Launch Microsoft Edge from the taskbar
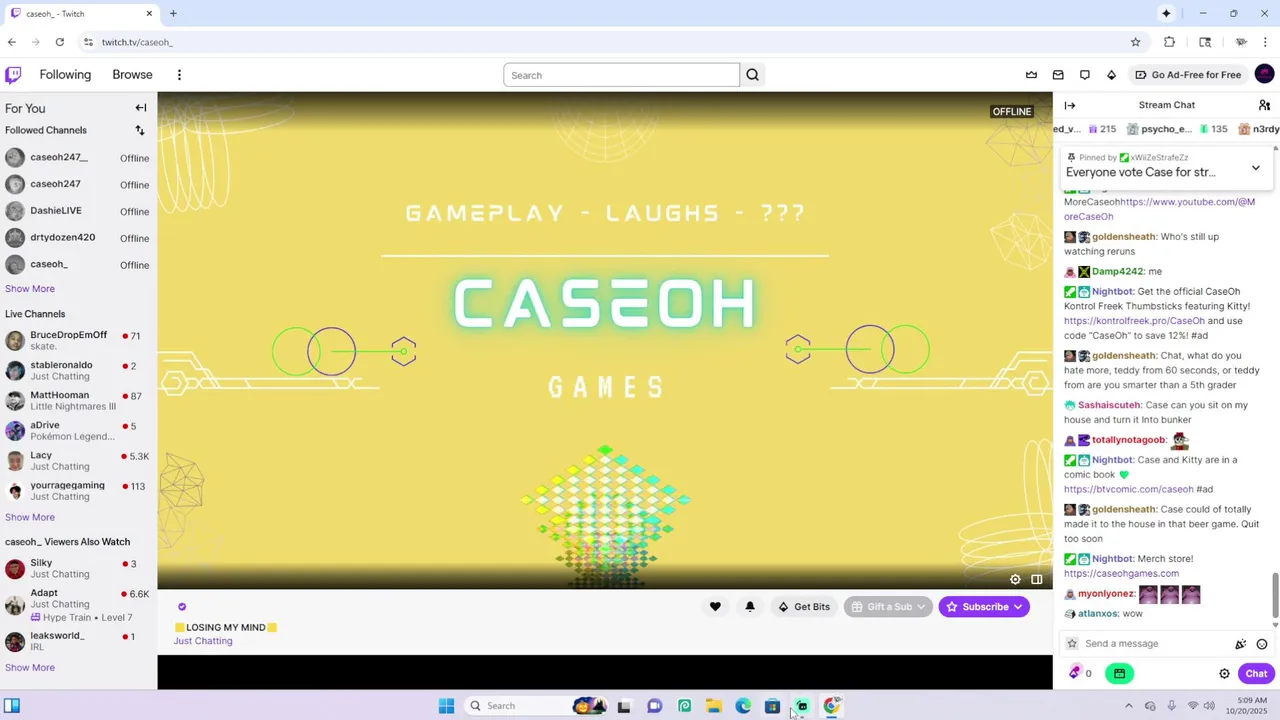This screenshot has width=1280, height=720. coord(743,706)
